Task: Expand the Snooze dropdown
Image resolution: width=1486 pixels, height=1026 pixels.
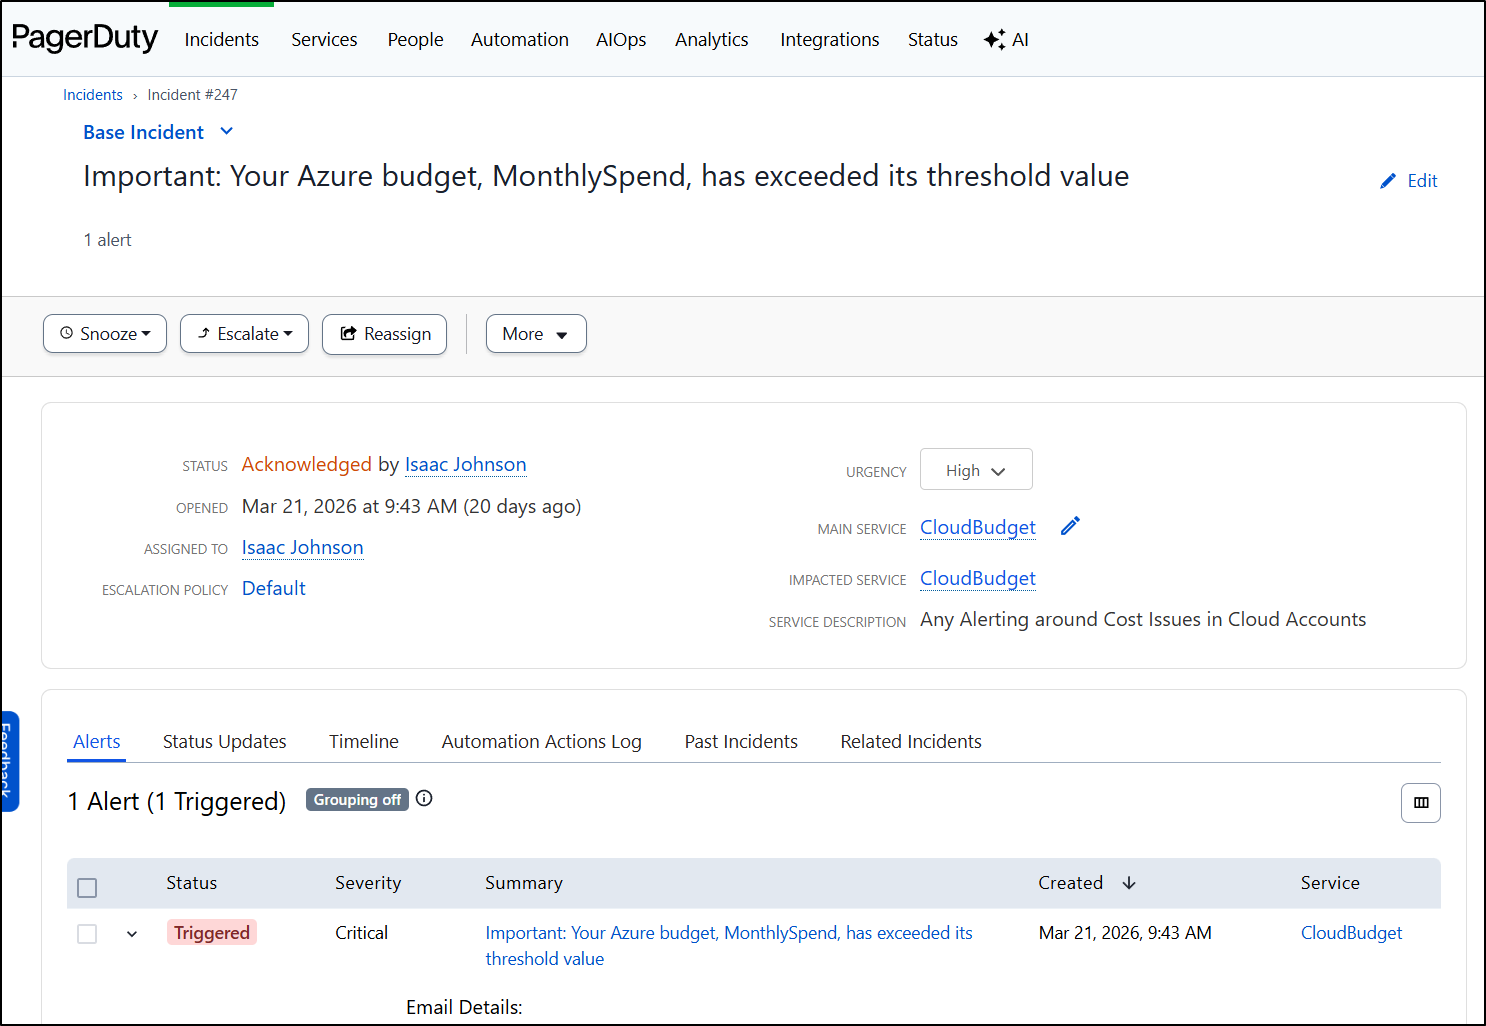Action: (105, 334)
